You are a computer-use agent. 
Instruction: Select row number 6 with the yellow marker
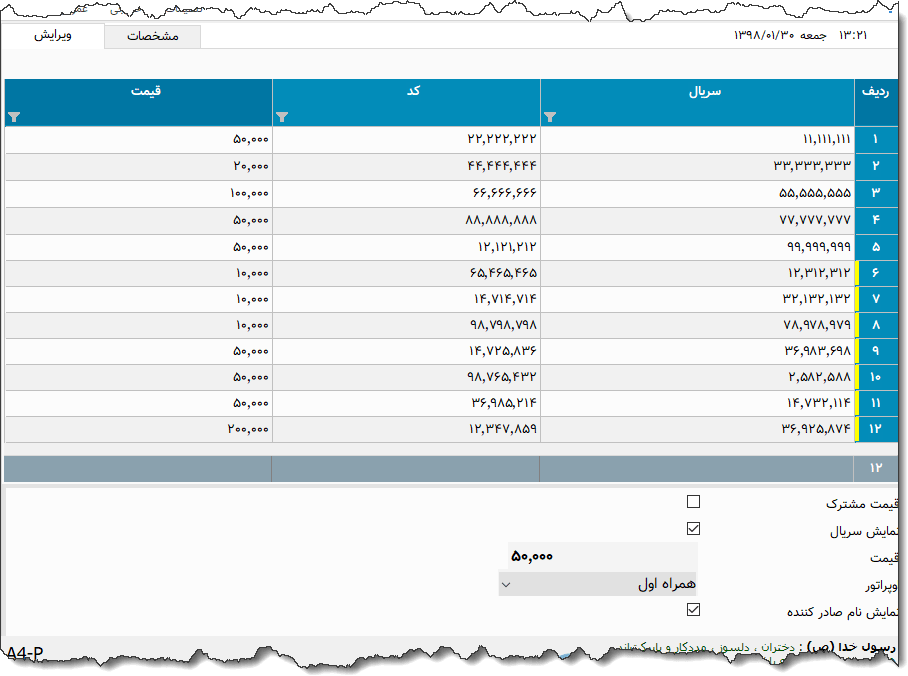(x=875, y=273)
